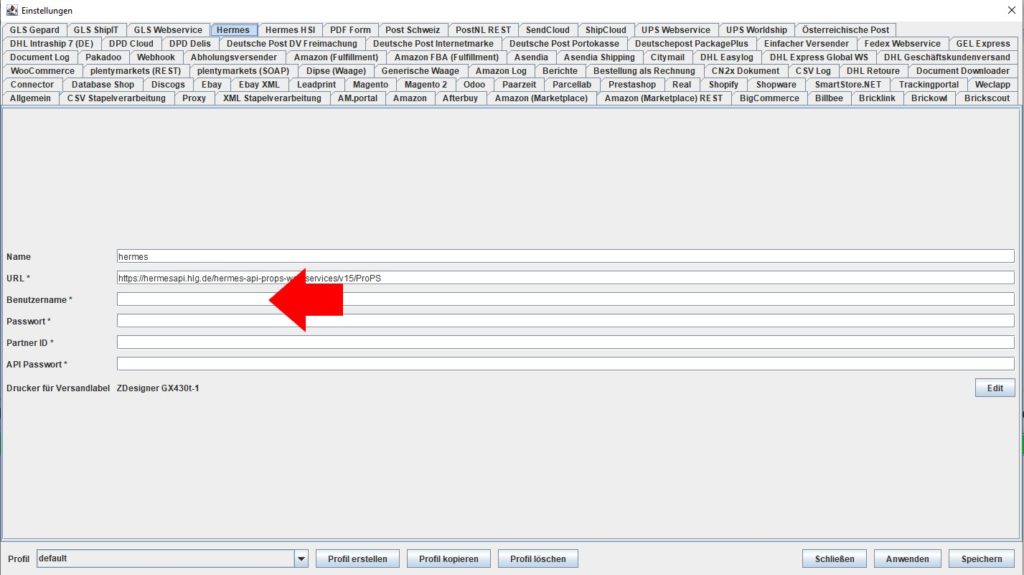The width and height of the screenshot is (1024, 575).
Task: Open the Hermes HSI tab
Action: pyautogui.click(x=290, y=30)
